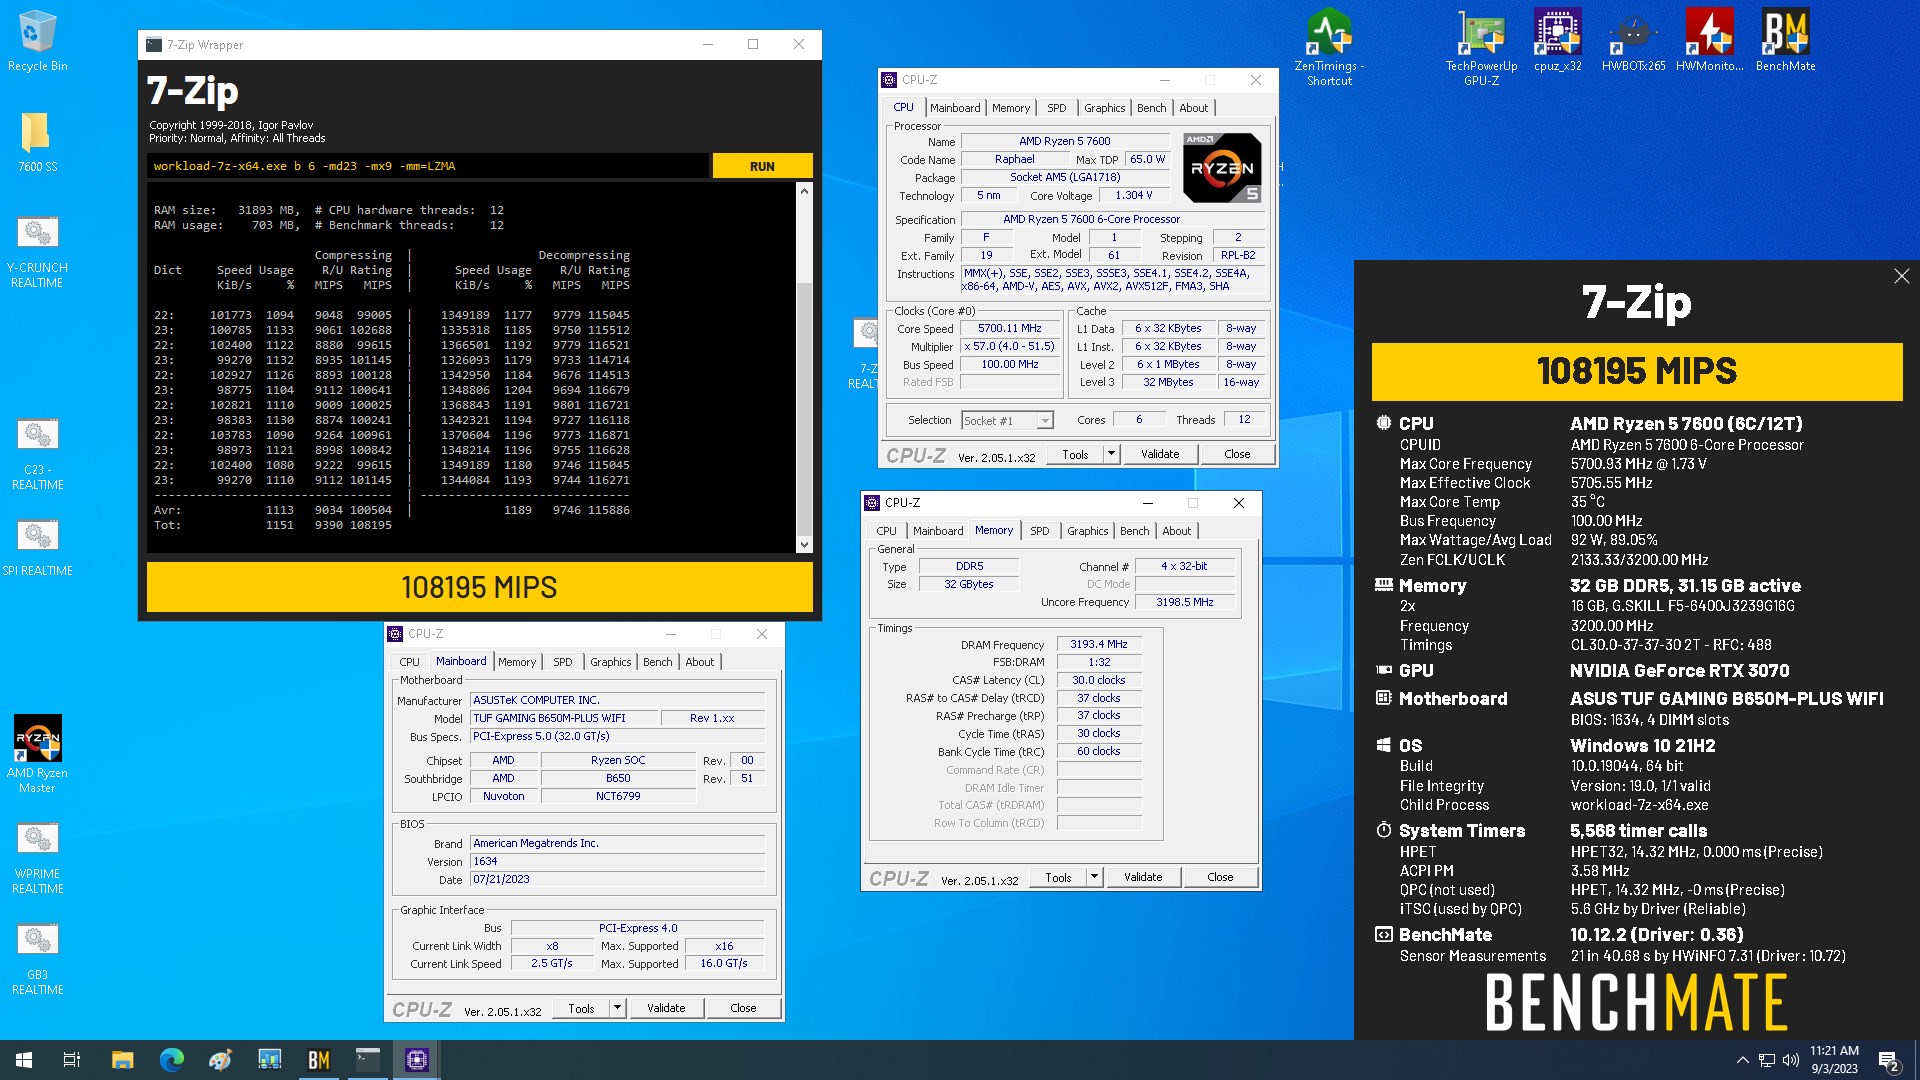1920x1080 pixels.
Task: Open HWBOTx265 desktop icon
Action: click(1633, 42)
